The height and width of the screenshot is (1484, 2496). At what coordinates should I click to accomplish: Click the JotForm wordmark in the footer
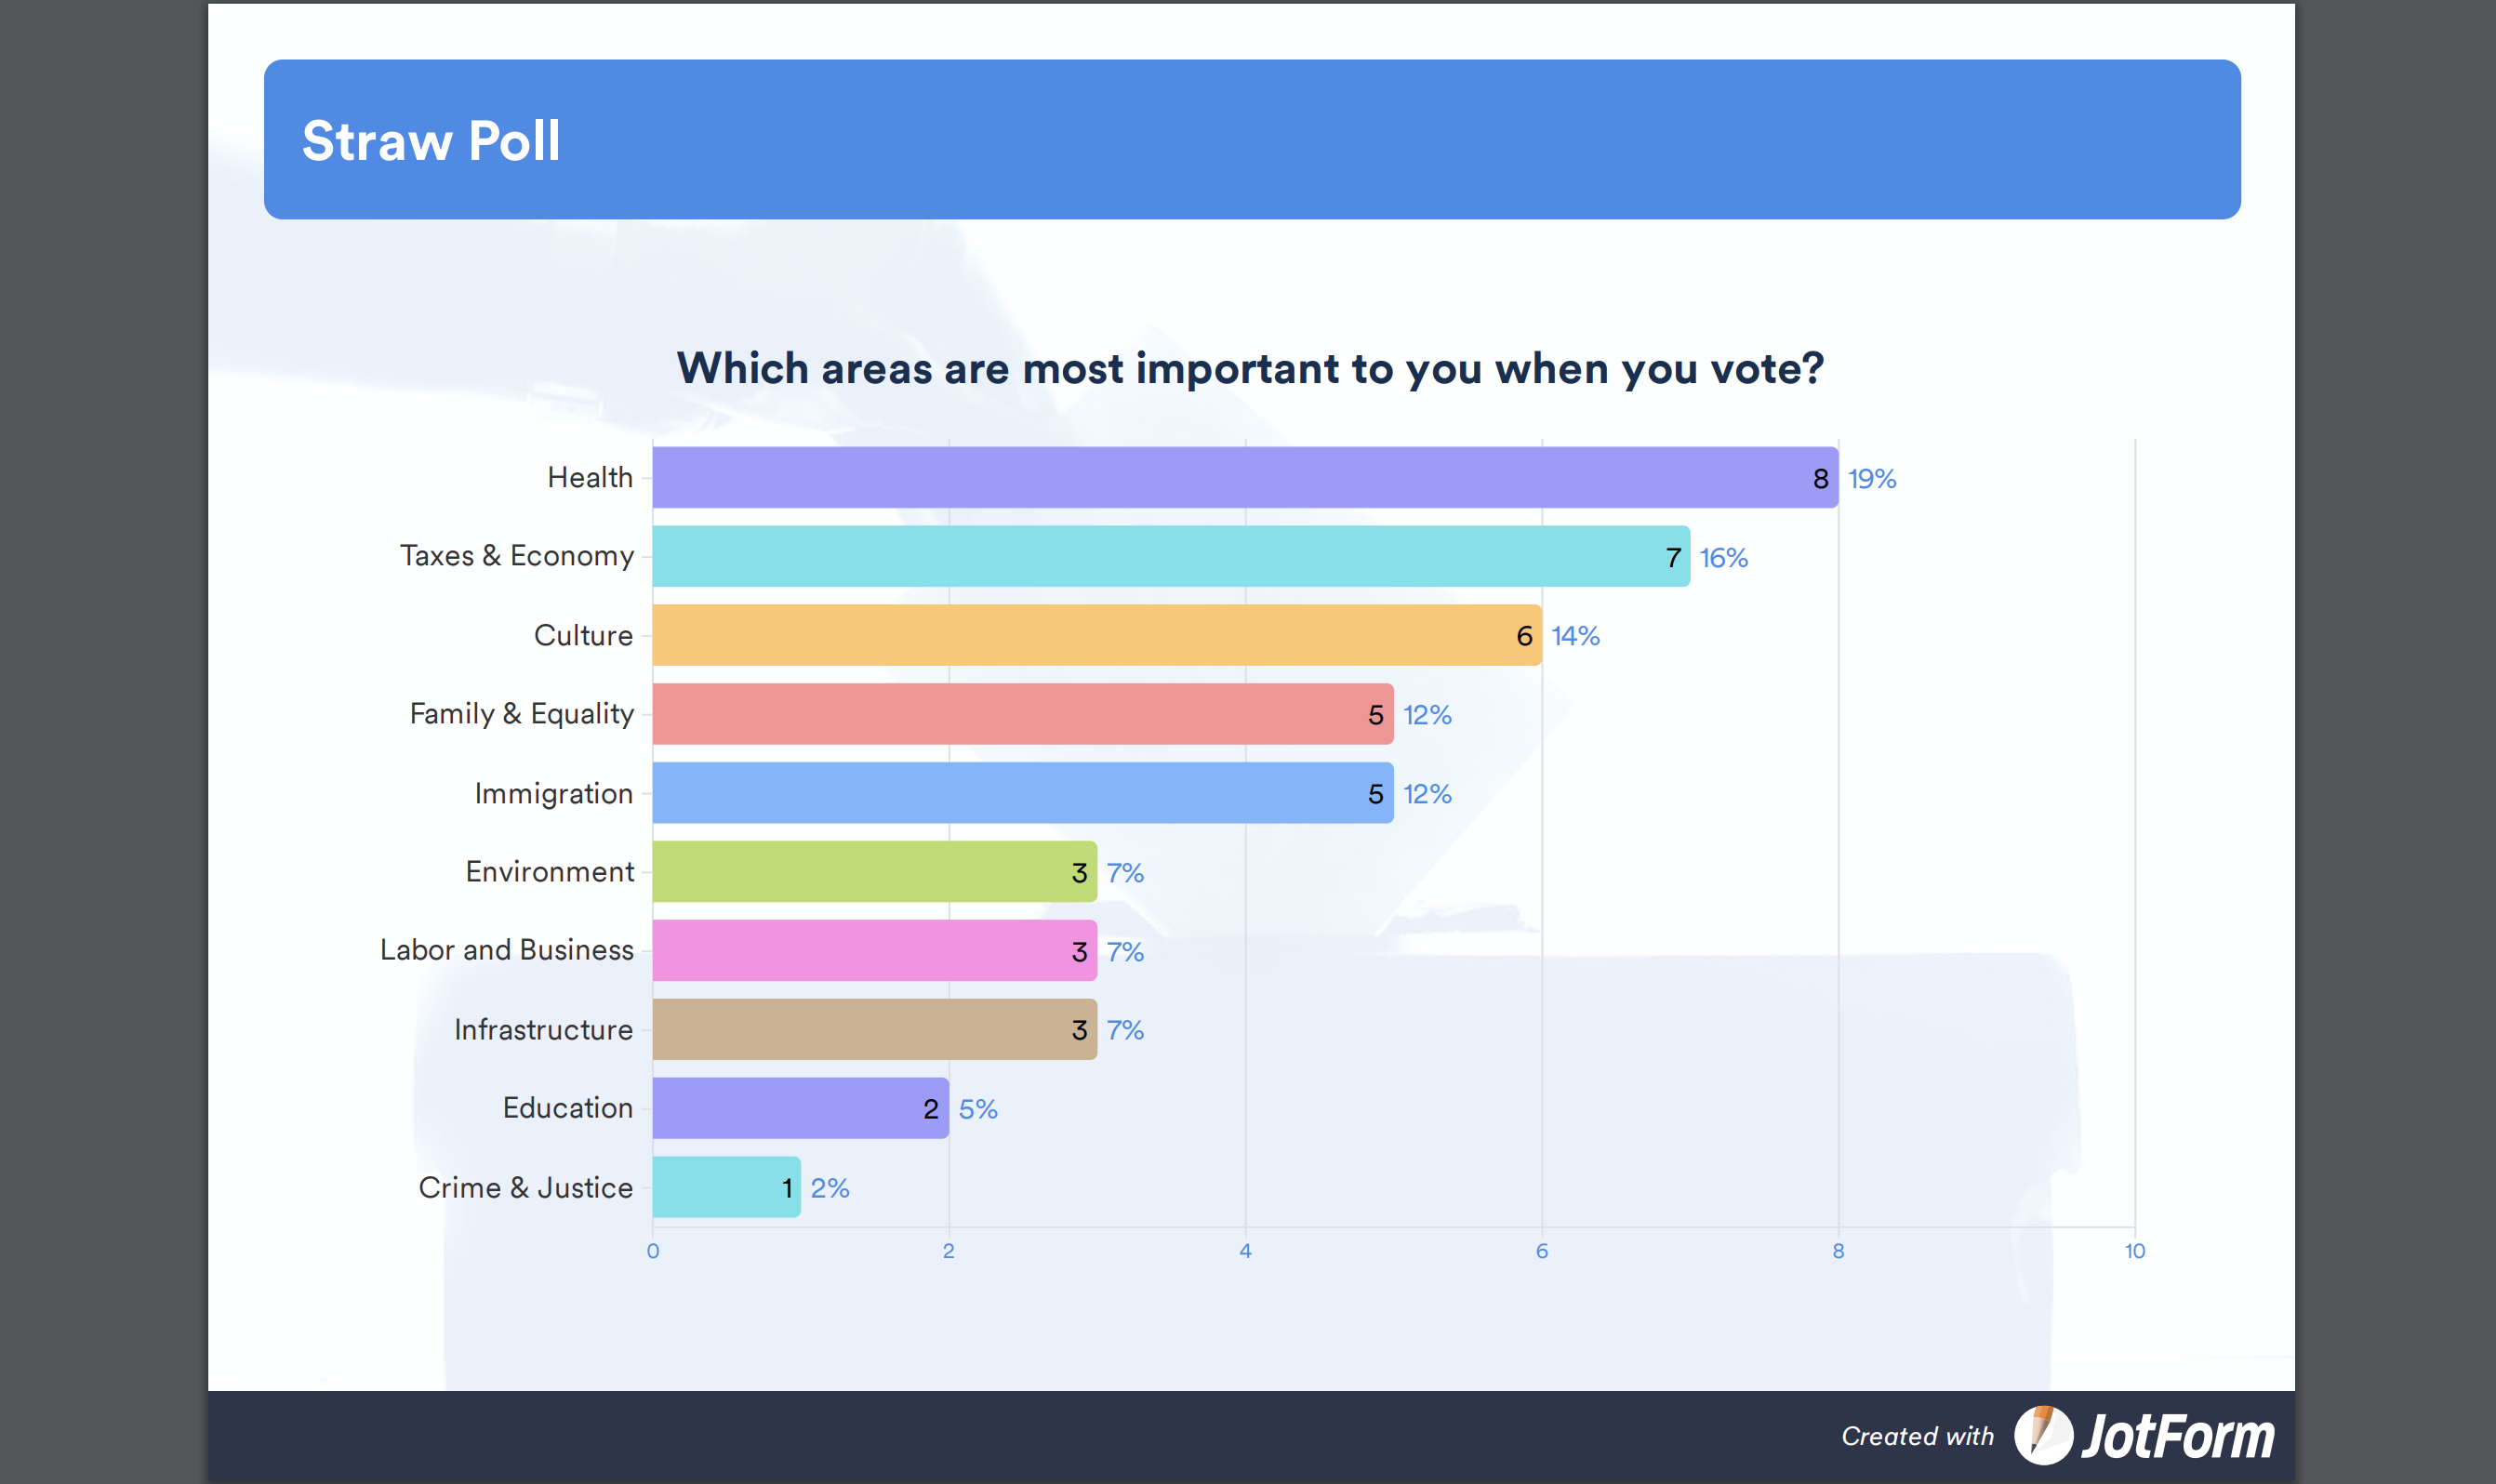point(2178,1437)
